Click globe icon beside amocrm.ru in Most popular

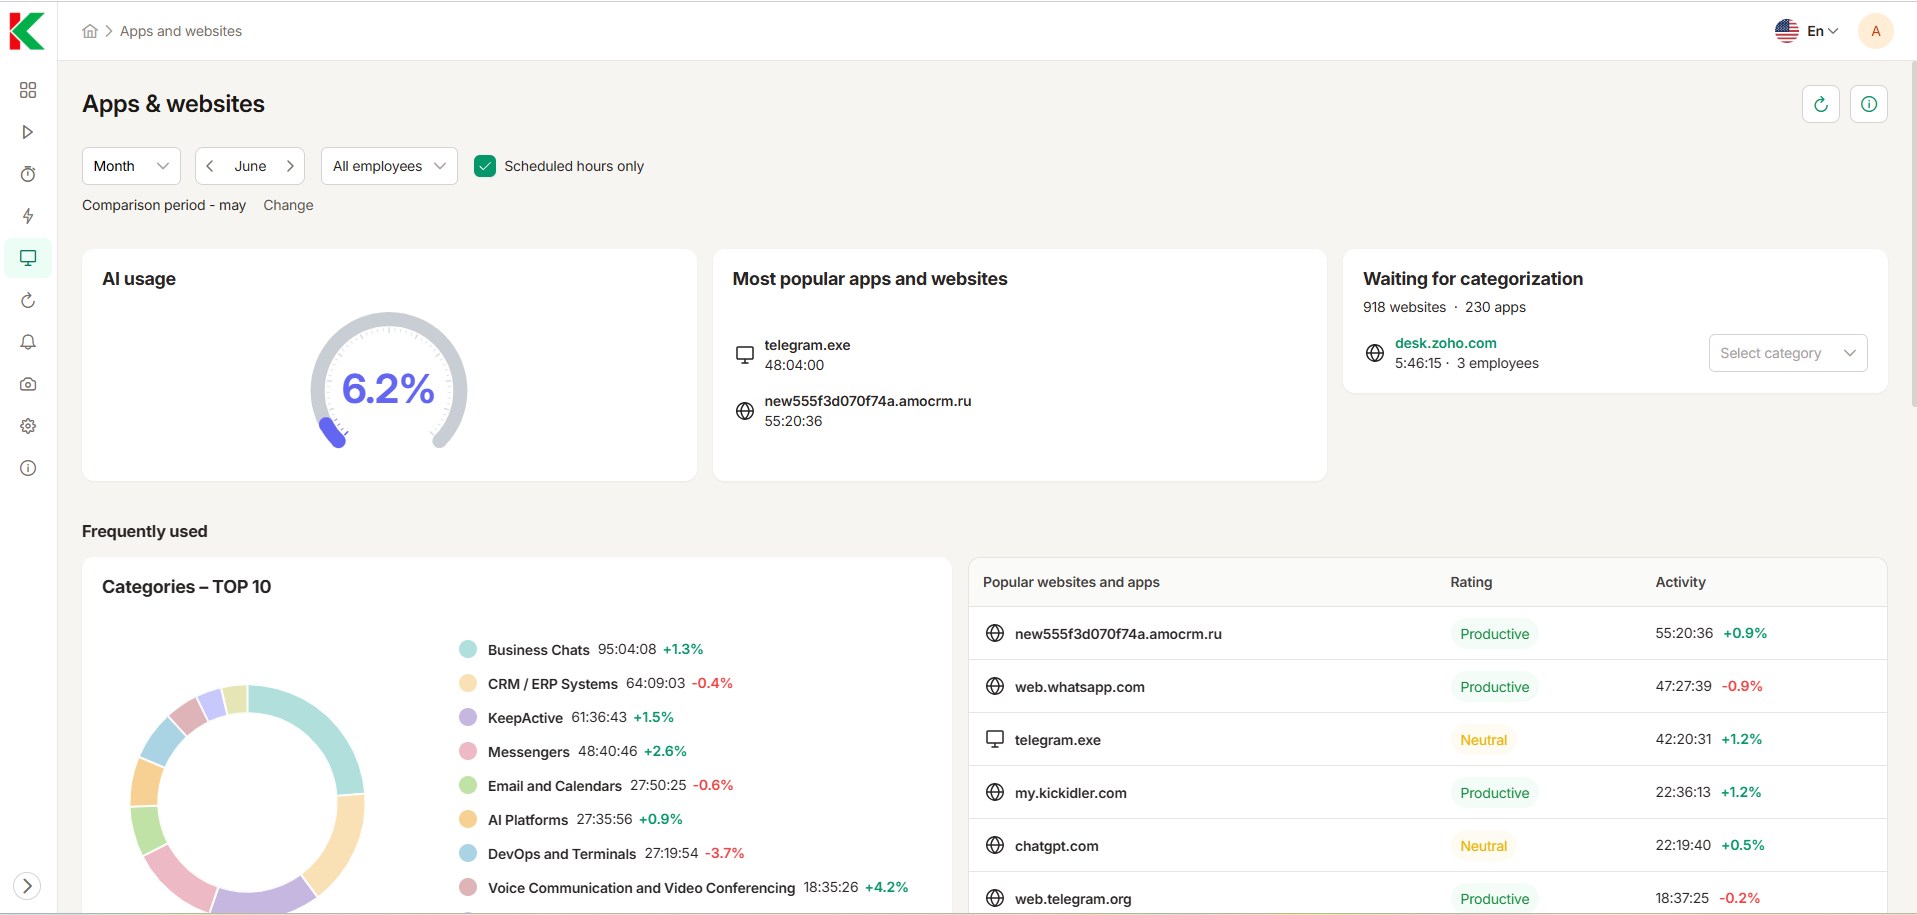click(745, 411)
